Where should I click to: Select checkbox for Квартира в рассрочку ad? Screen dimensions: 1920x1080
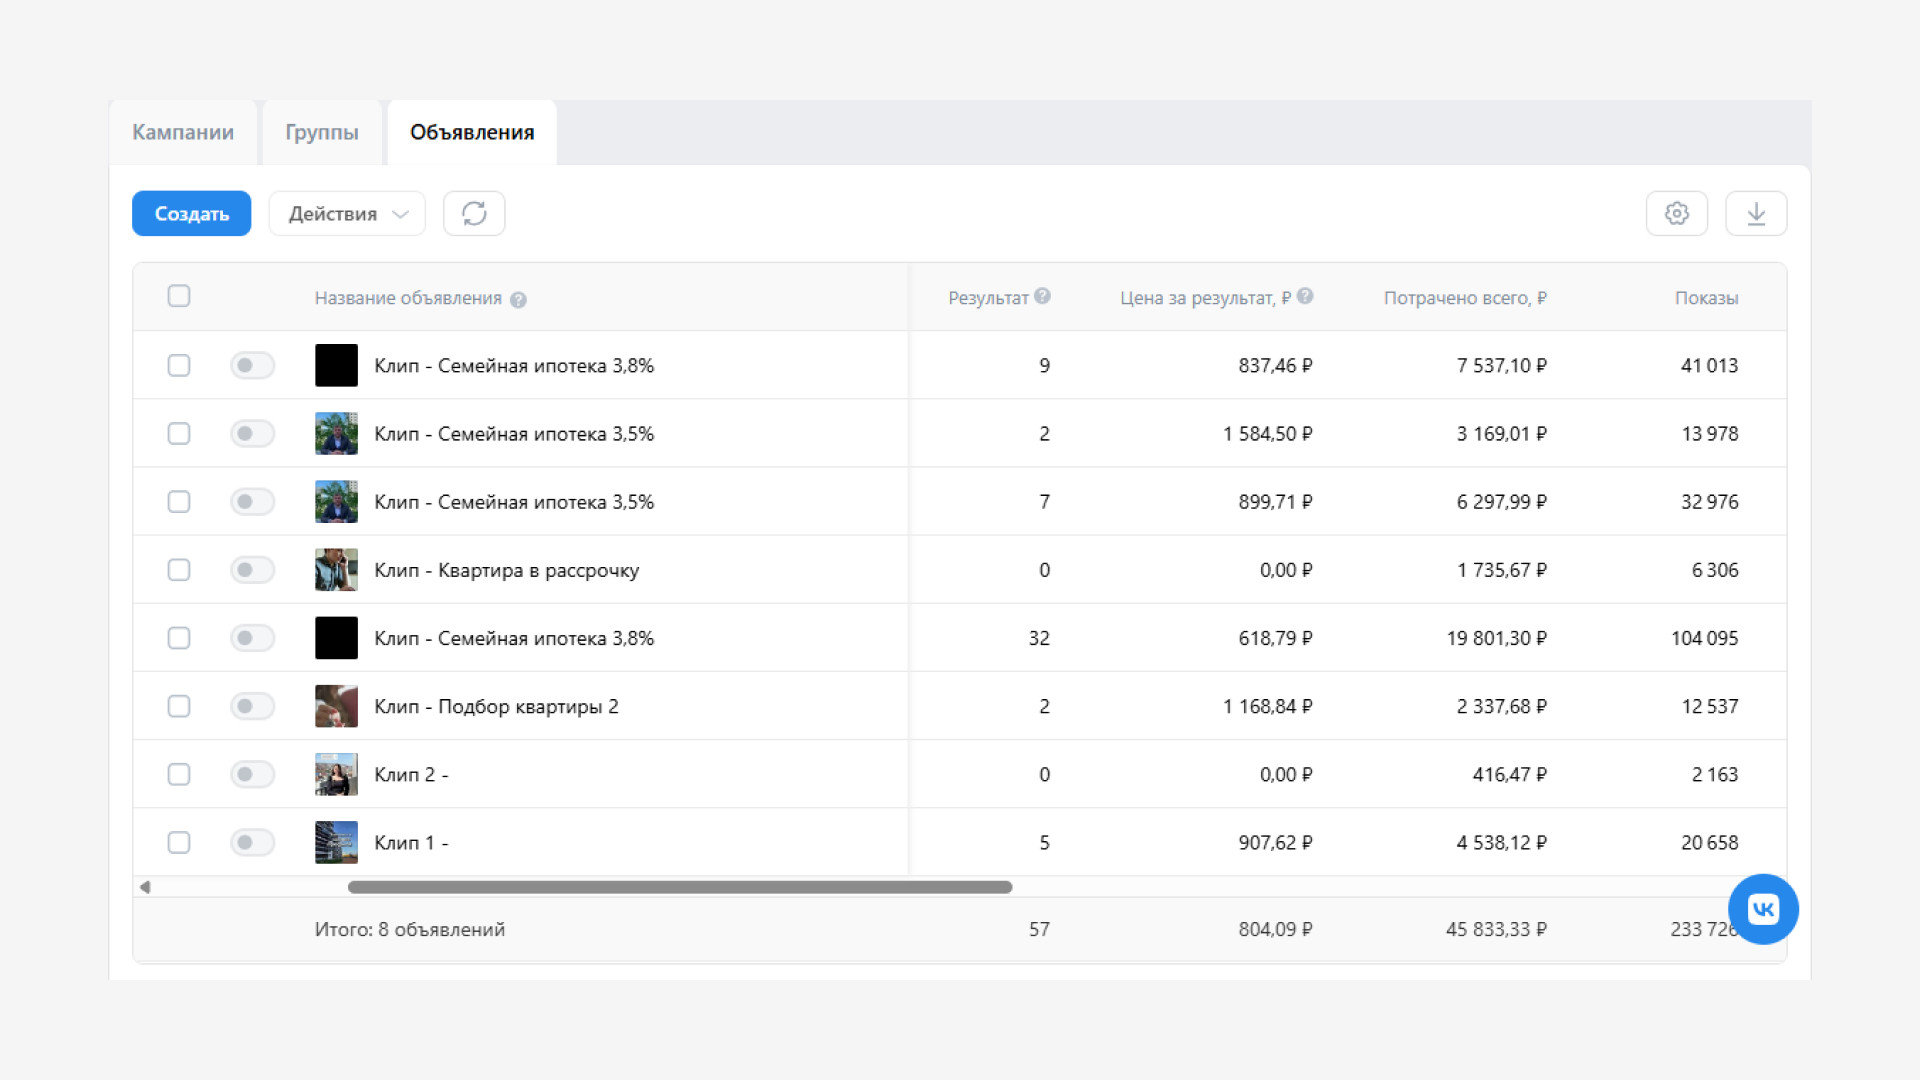[179, 570]
